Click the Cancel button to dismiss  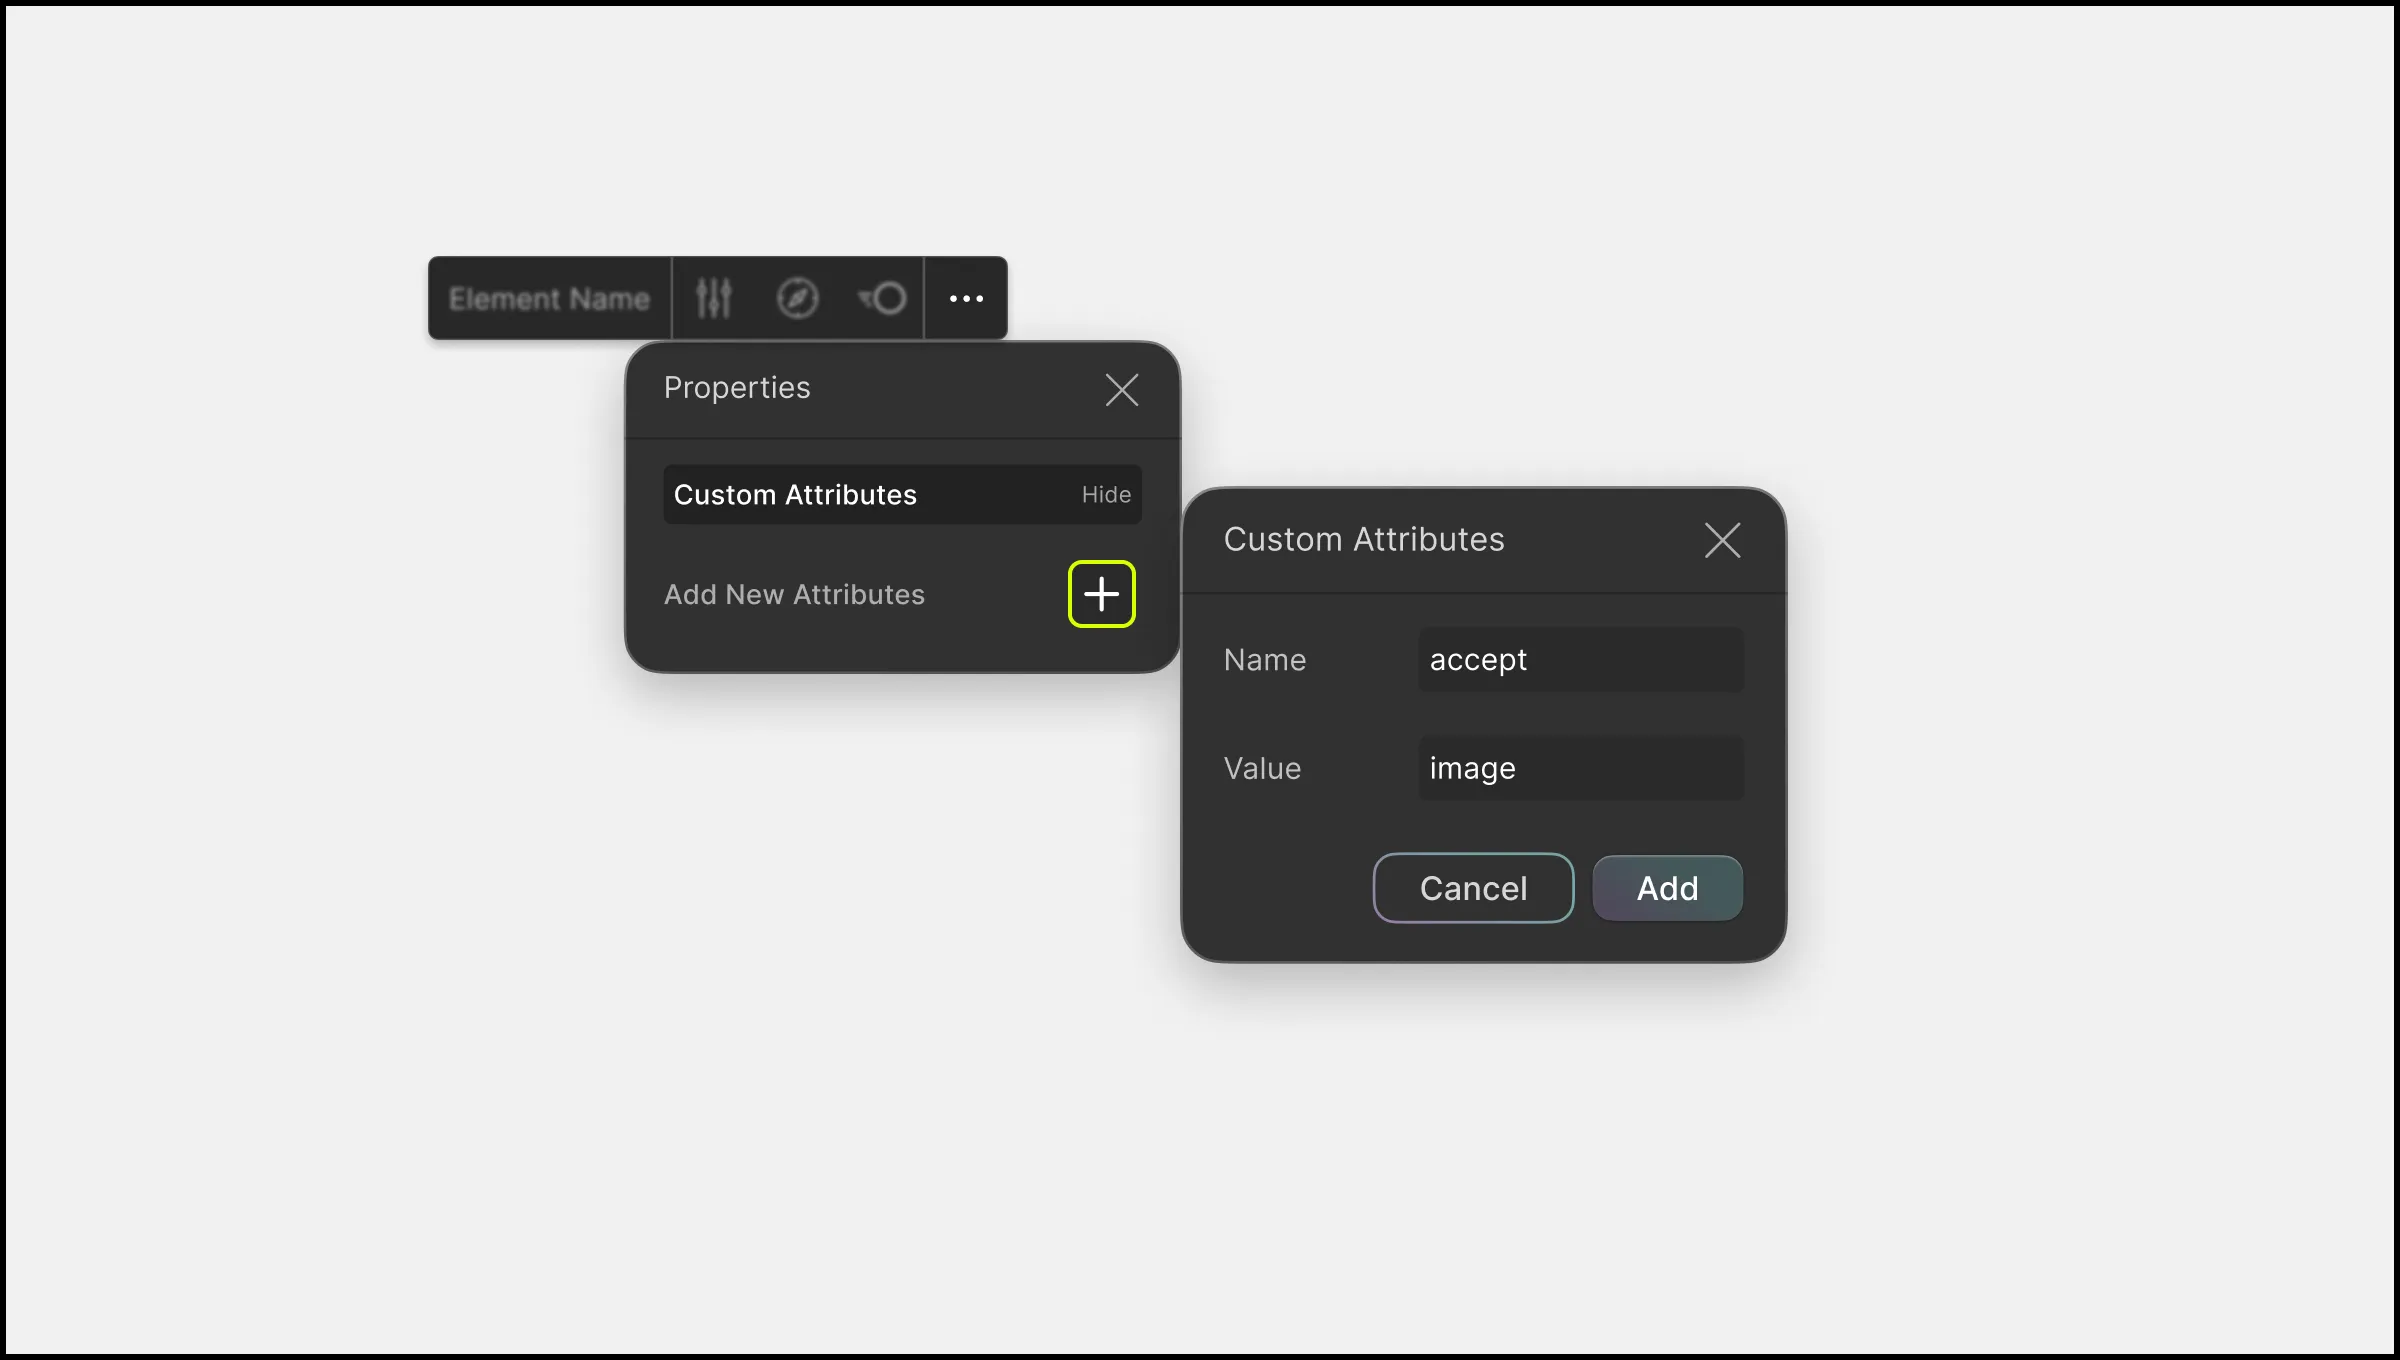(x=1474, y=887)
